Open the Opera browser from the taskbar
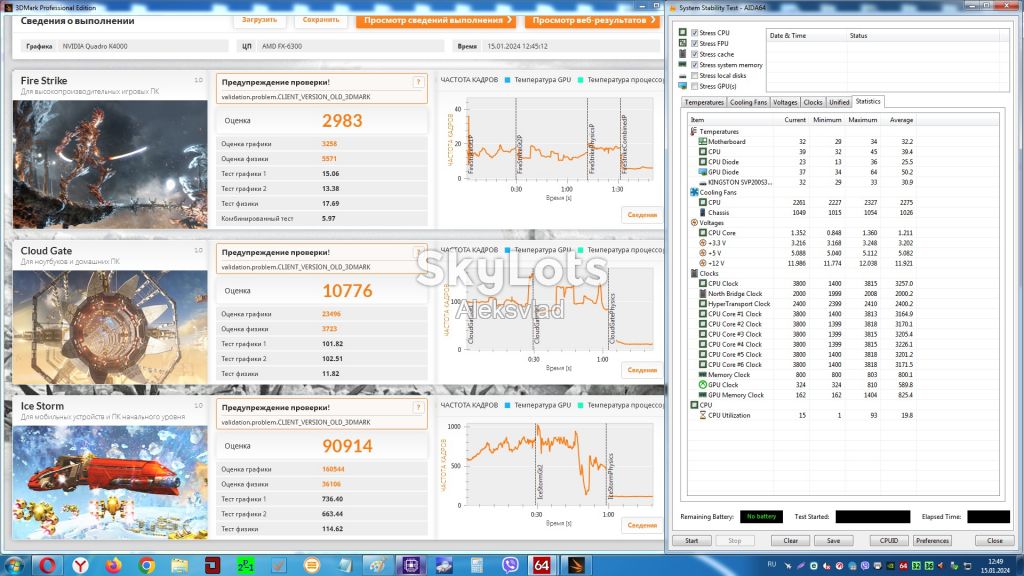The width and height of the screenshot is (1024, 576). point(47,565)
